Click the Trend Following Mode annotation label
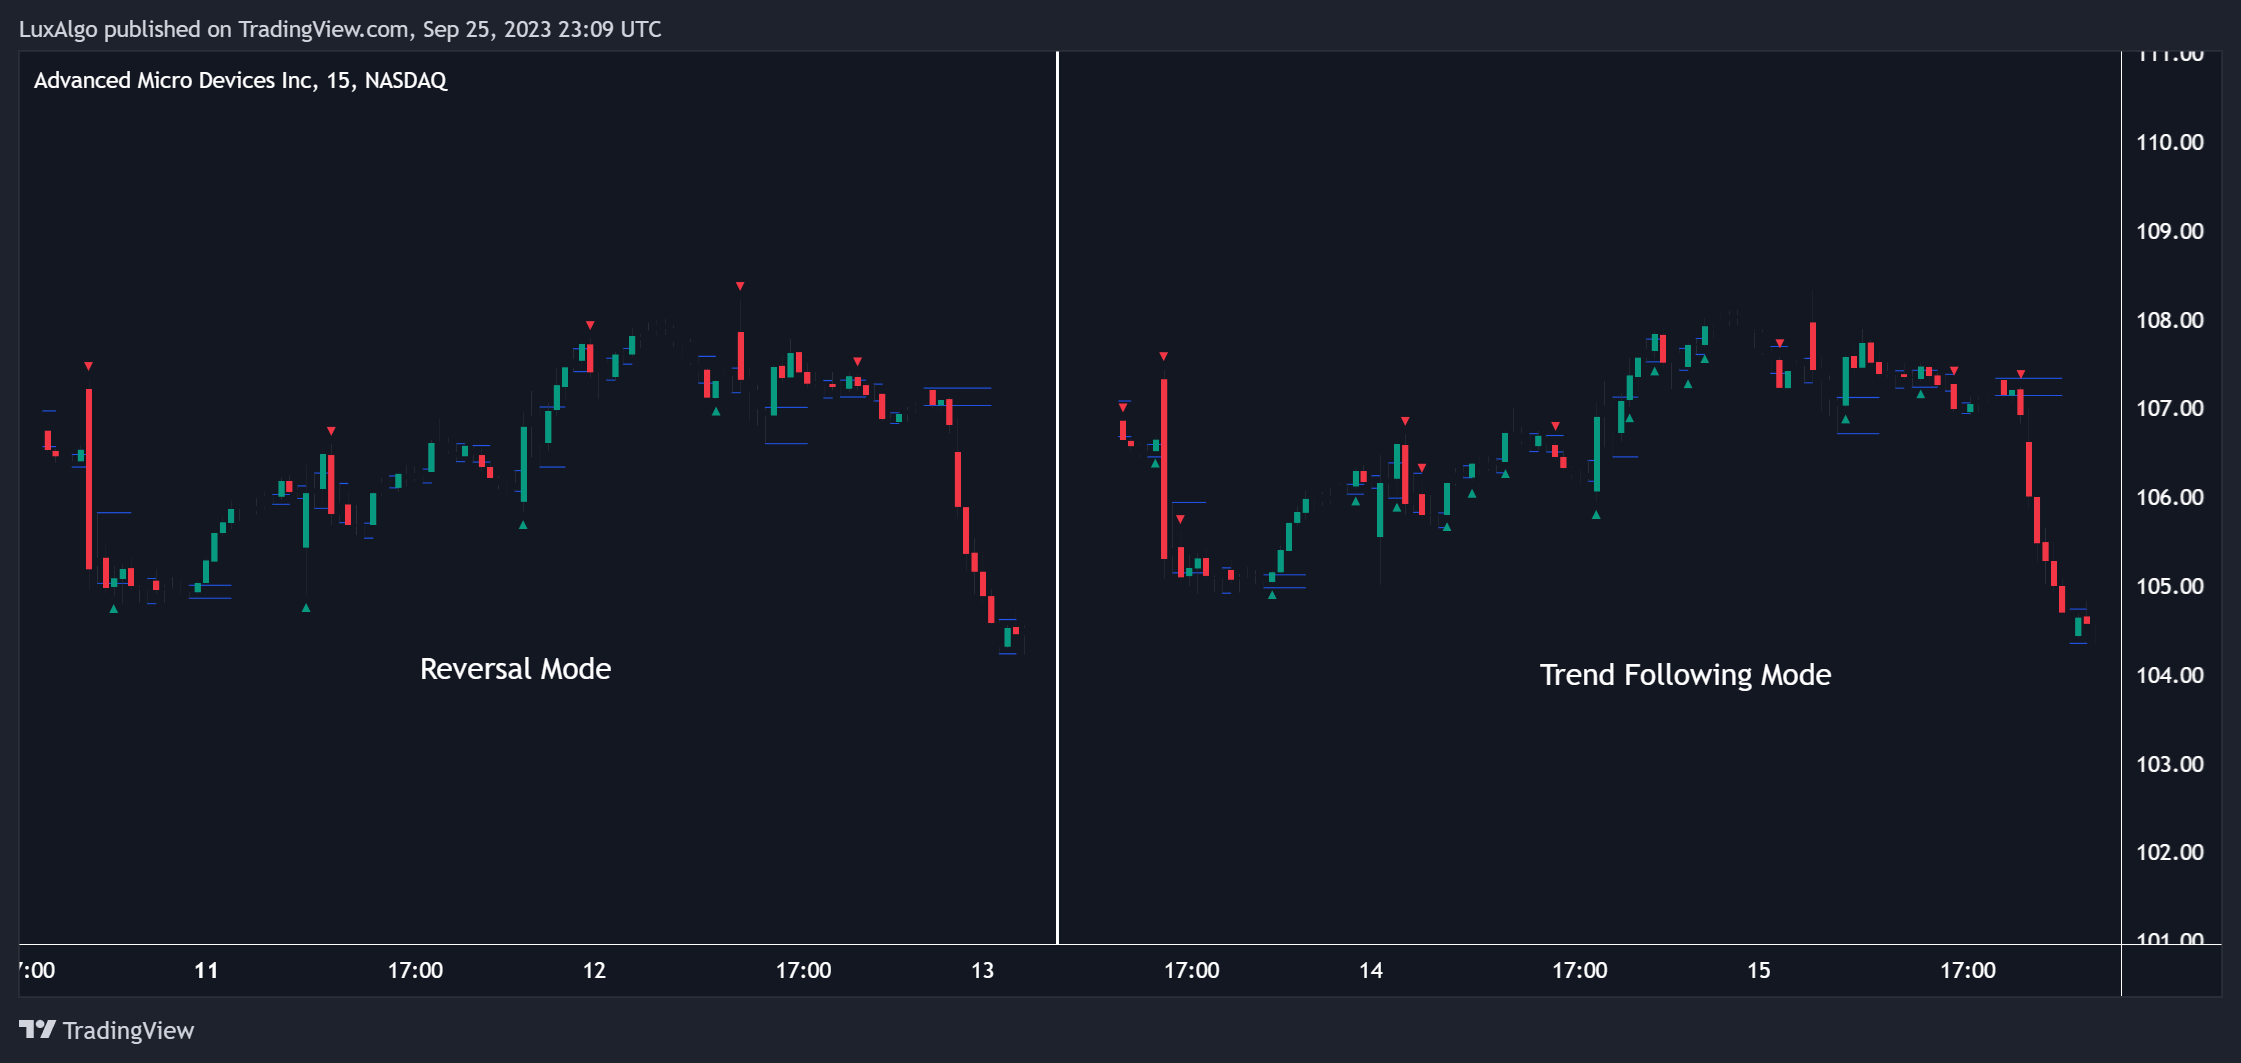Image resolution: width=2241 pixels, height=1063 pixels. [1685, 674]
